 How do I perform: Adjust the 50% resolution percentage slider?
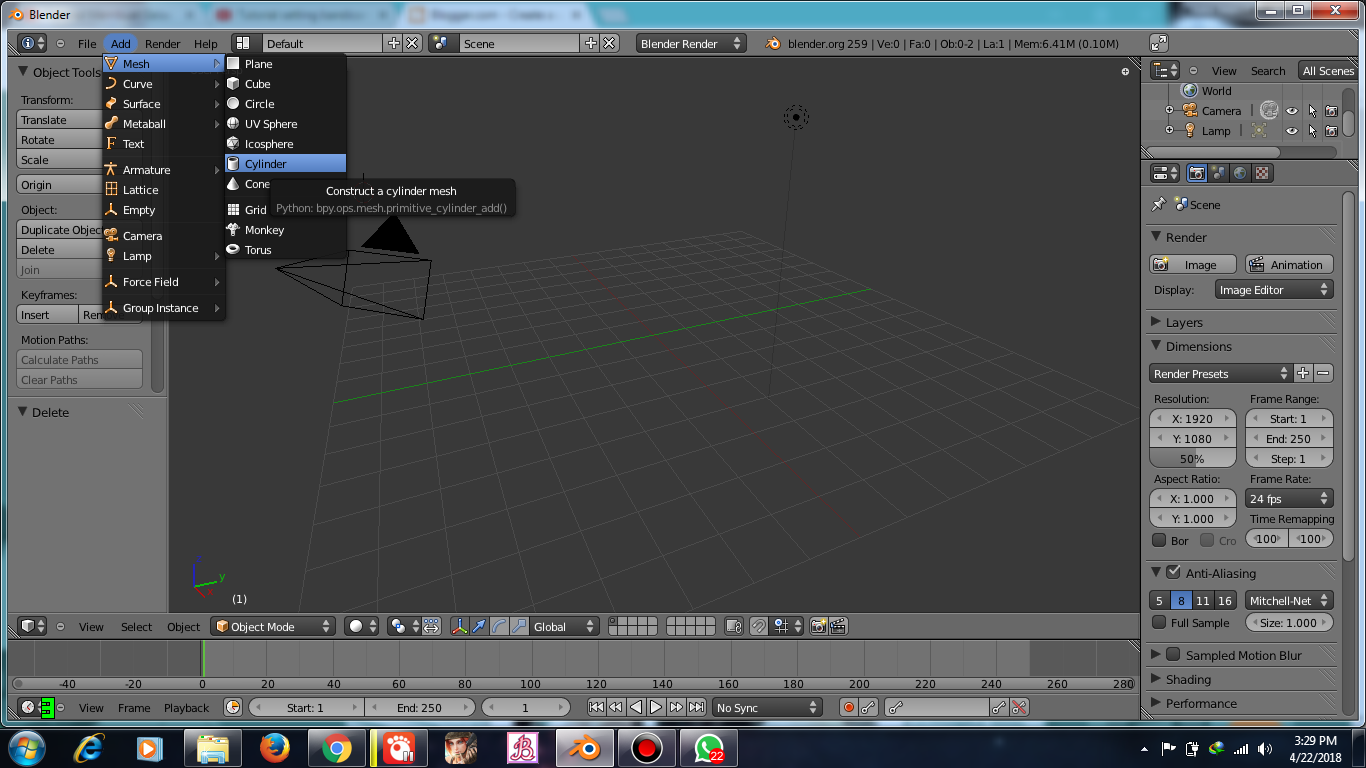pyautogui.click(x=1192, y=459)
